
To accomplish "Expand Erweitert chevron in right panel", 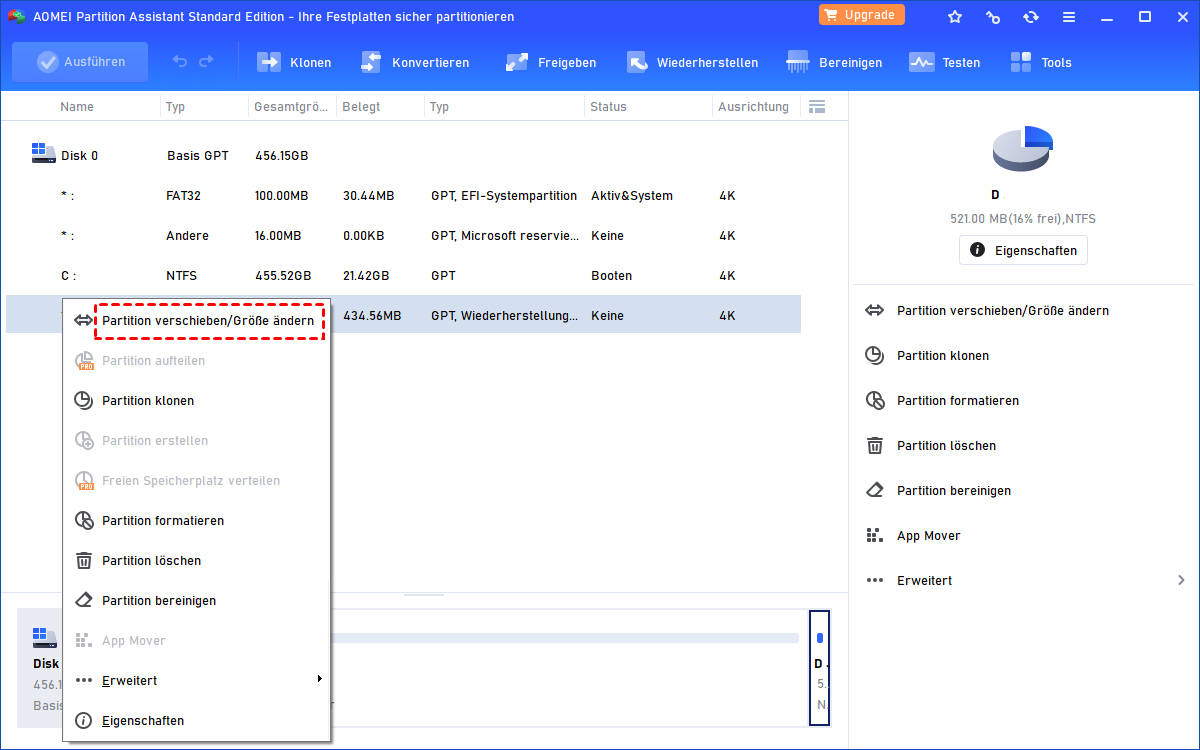I will pos(1181,580).
